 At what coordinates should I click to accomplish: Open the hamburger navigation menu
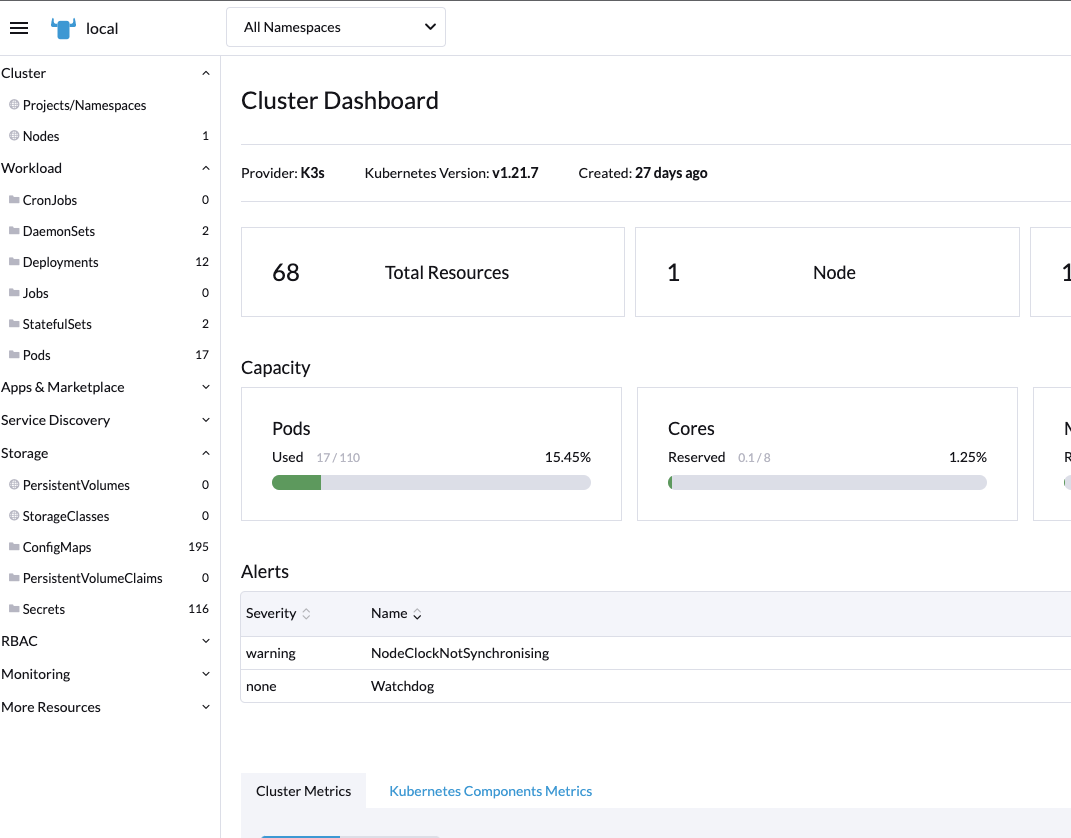click(18, 27)
